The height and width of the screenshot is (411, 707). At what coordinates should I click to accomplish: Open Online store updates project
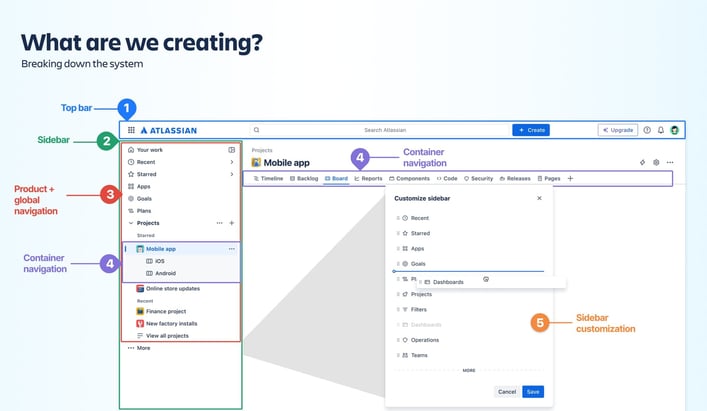tap(168, 288)
